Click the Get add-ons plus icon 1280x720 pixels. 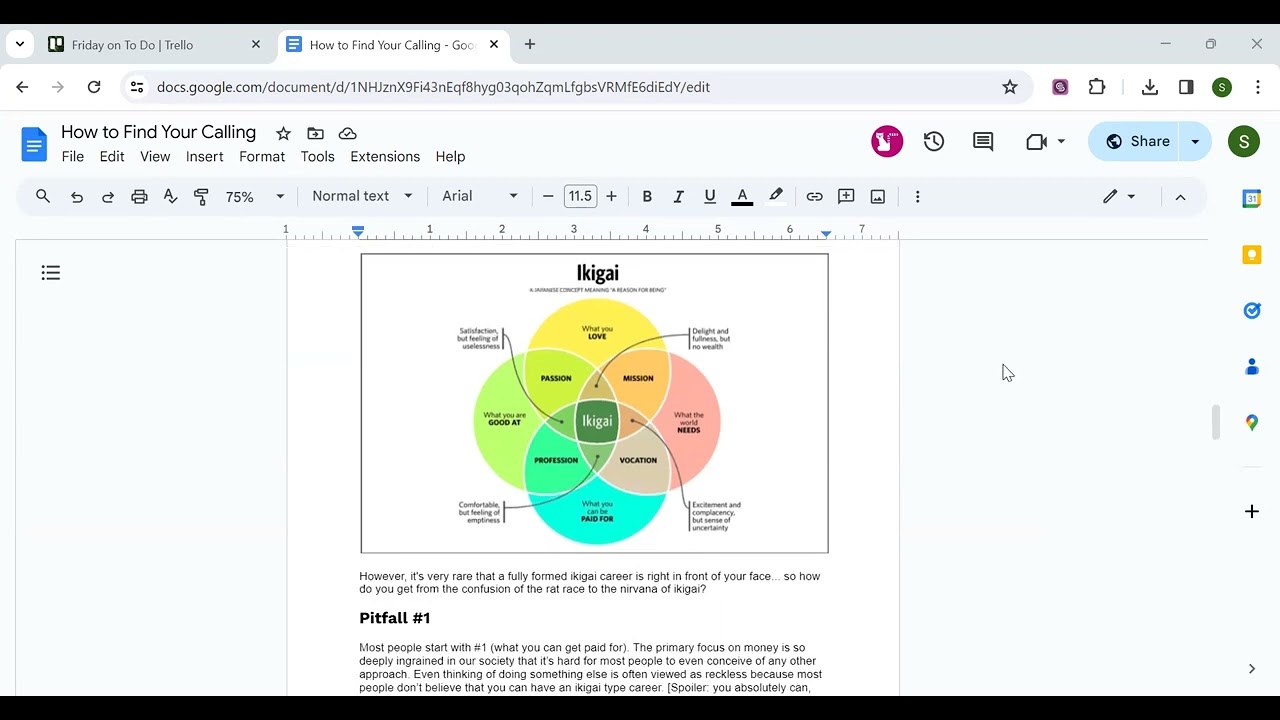(1251, 512)
